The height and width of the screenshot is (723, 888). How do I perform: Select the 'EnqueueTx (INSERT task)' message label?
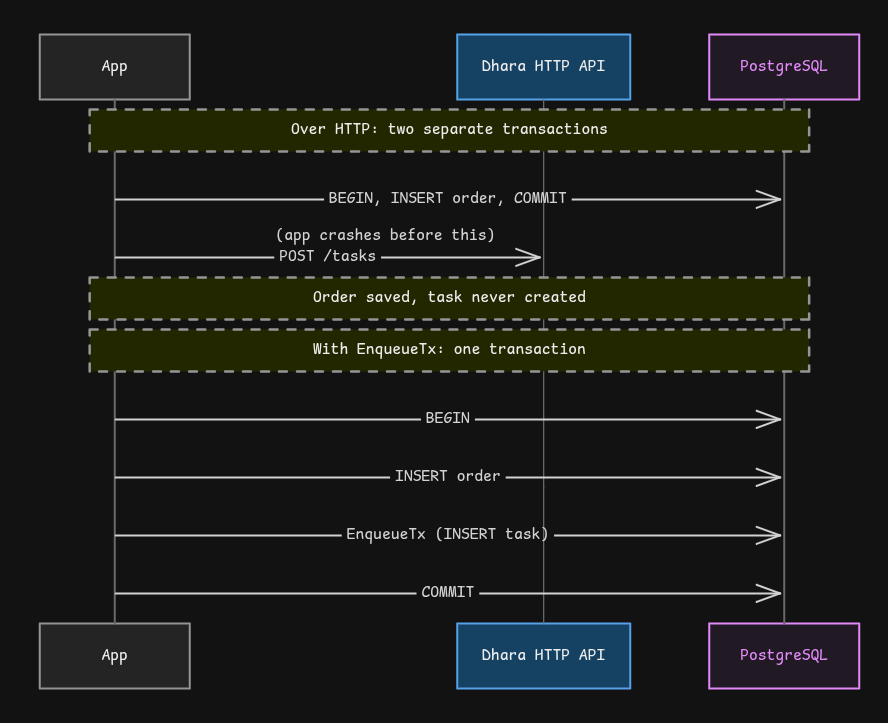coord(447,534)
